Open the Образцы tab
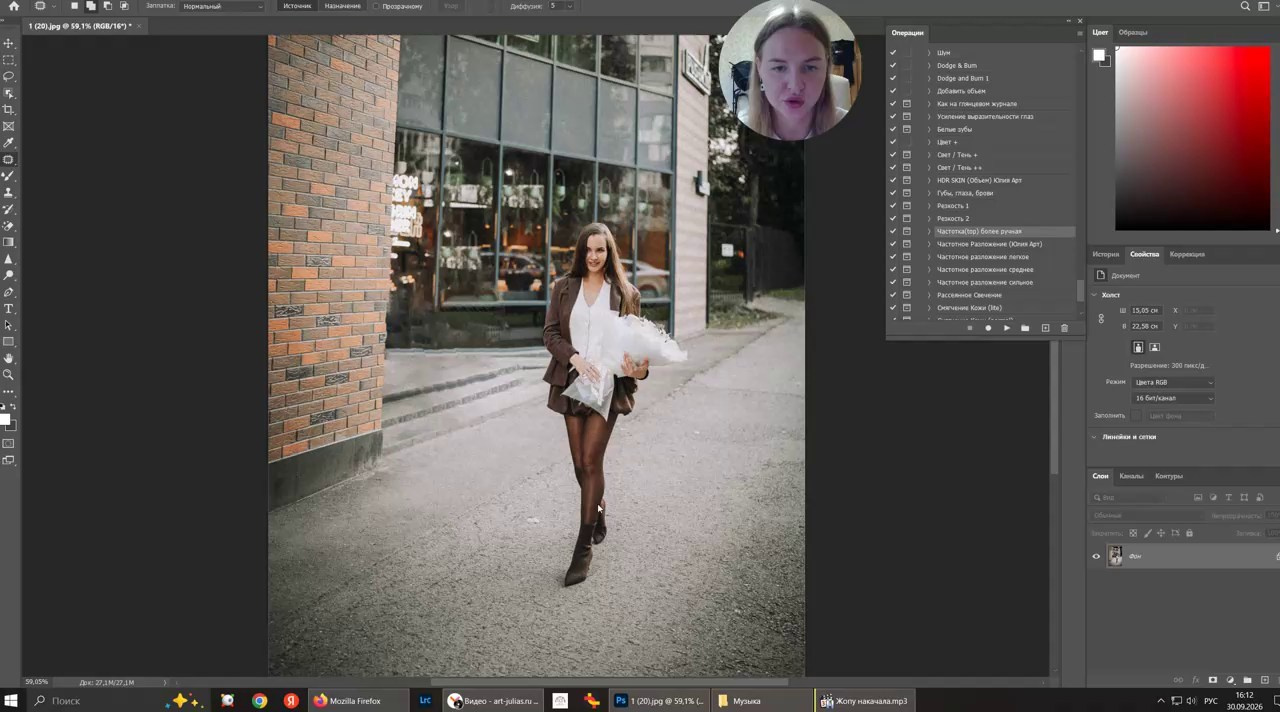The height and width of the screenshot is (712, 1280). point(1133,32)
